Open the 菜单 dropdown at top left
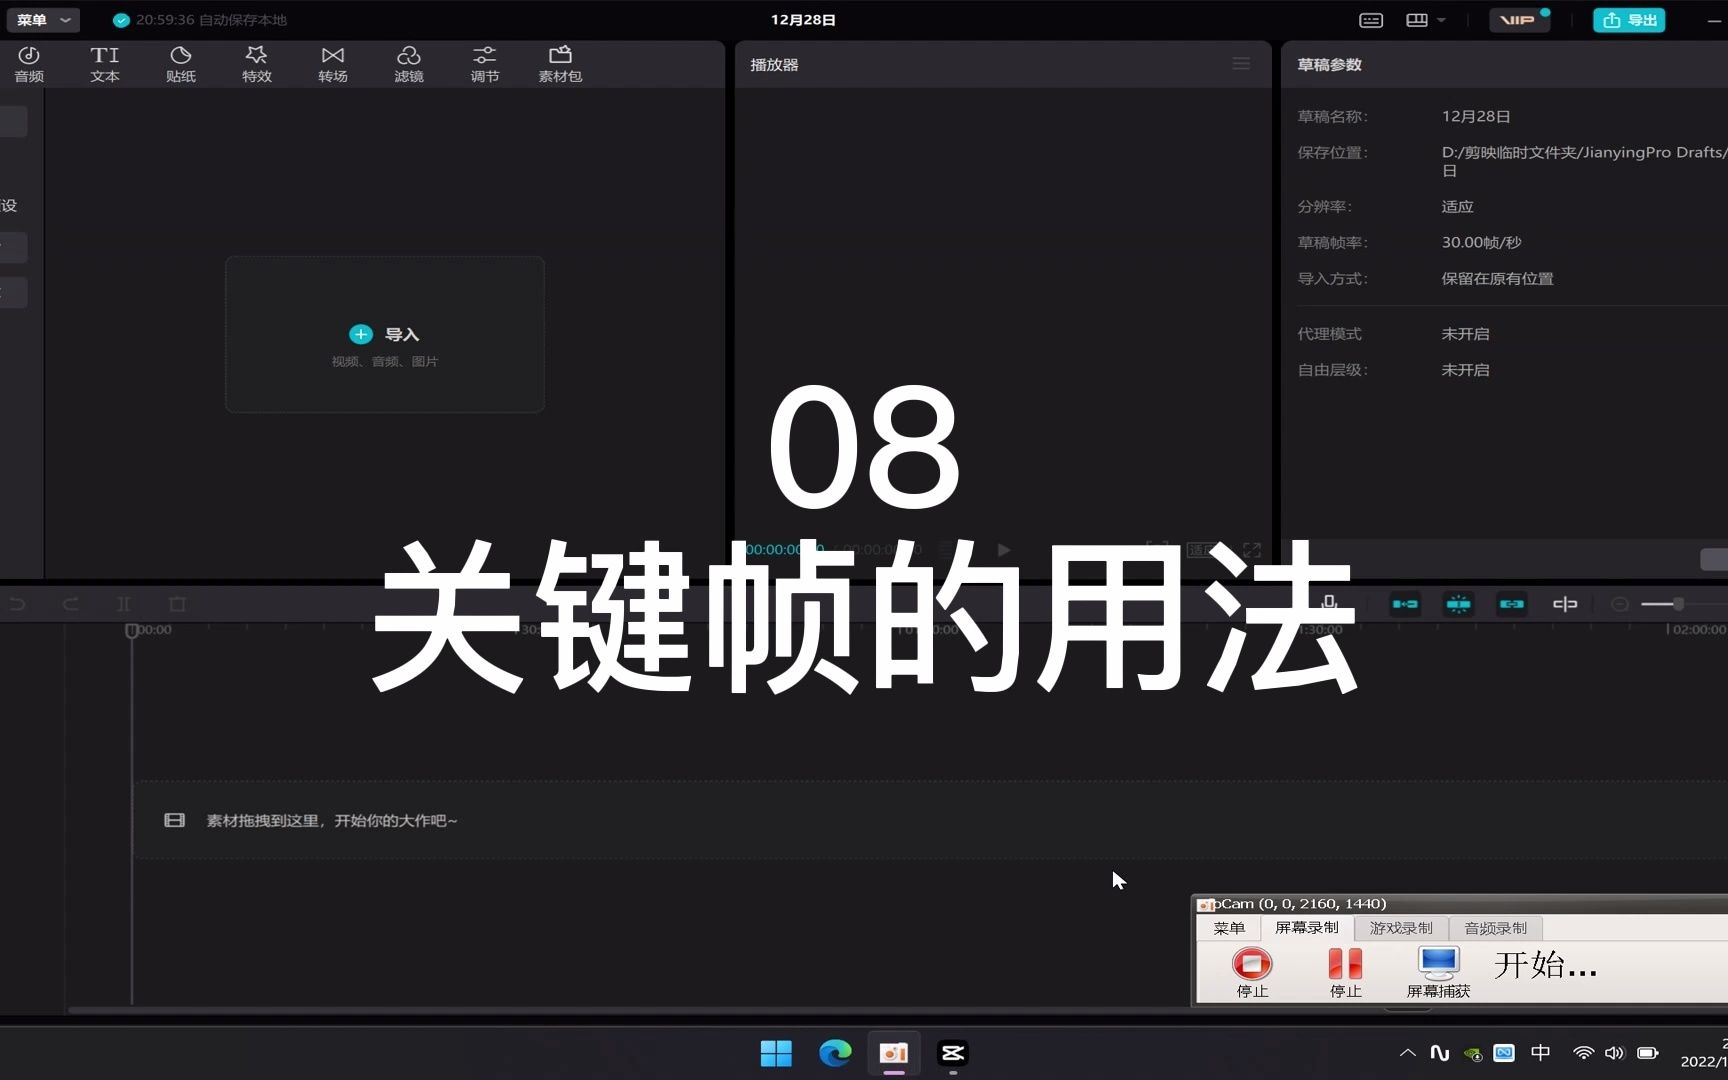The width and height of the screenshot is (1728, 1080). pyautogui.click(x=42, y=19)
